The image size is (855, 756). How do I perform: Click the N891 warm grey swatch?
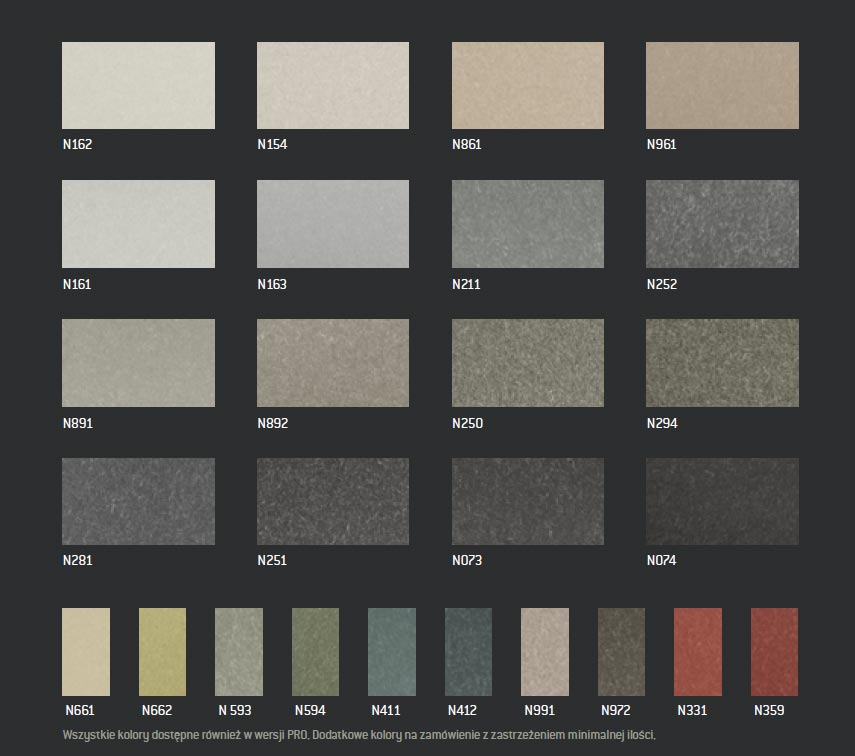click(138, 363)
